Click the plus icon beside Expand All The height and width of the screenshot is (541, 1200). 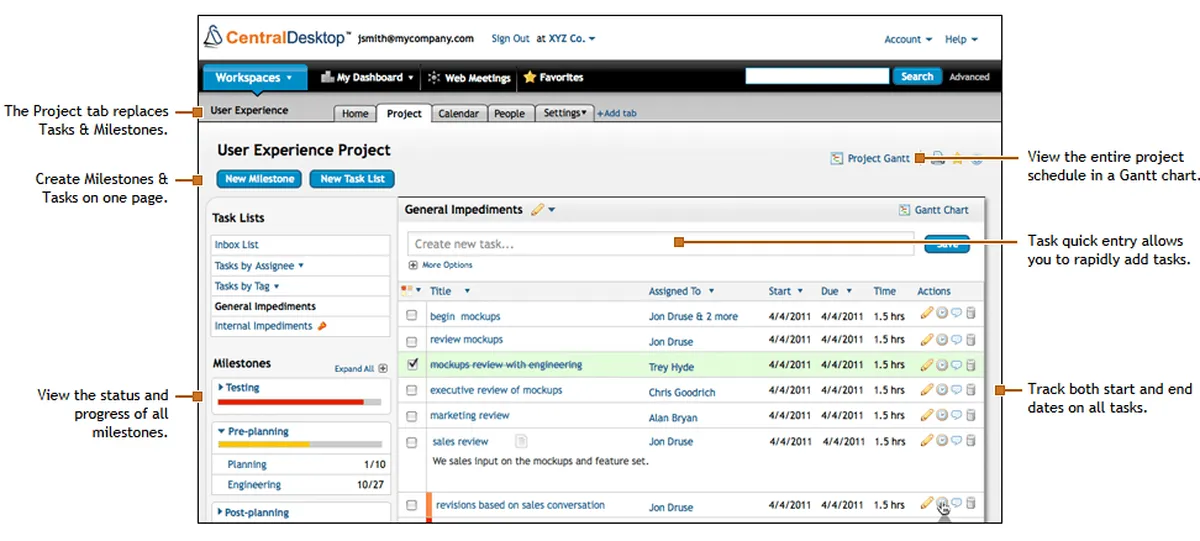tap(382, 368)
